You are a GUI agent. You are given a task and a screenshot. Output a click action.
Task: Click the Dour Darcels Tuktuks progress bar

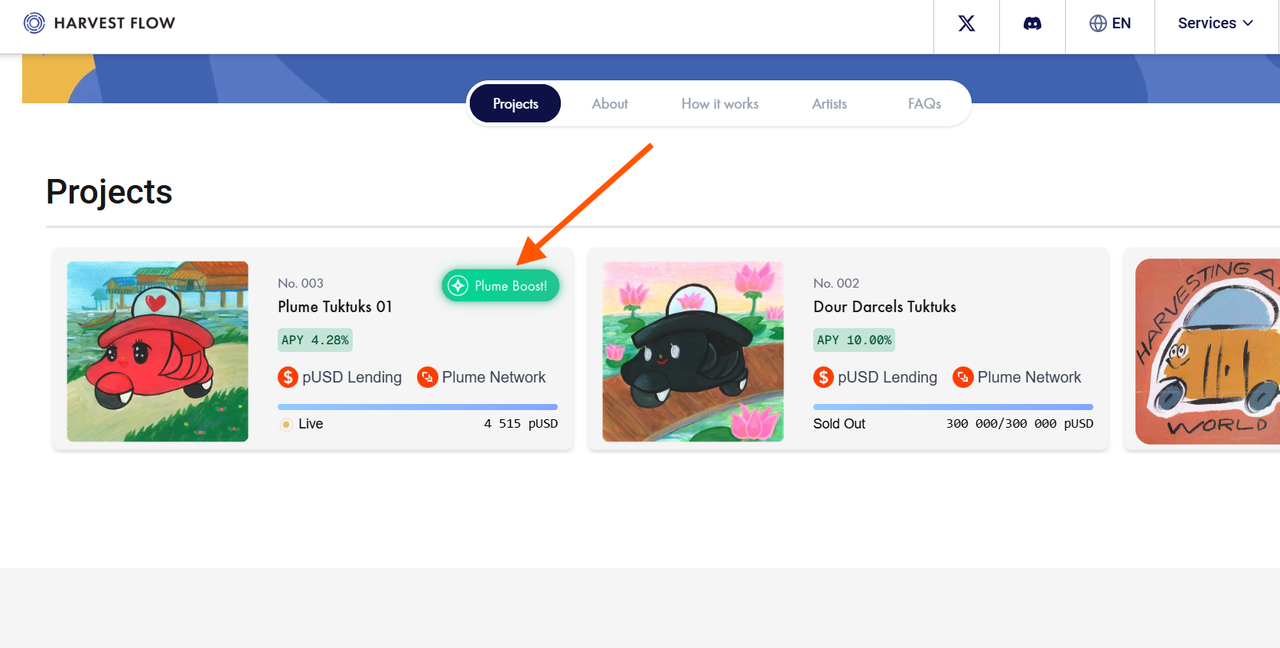tap(953, 407)
